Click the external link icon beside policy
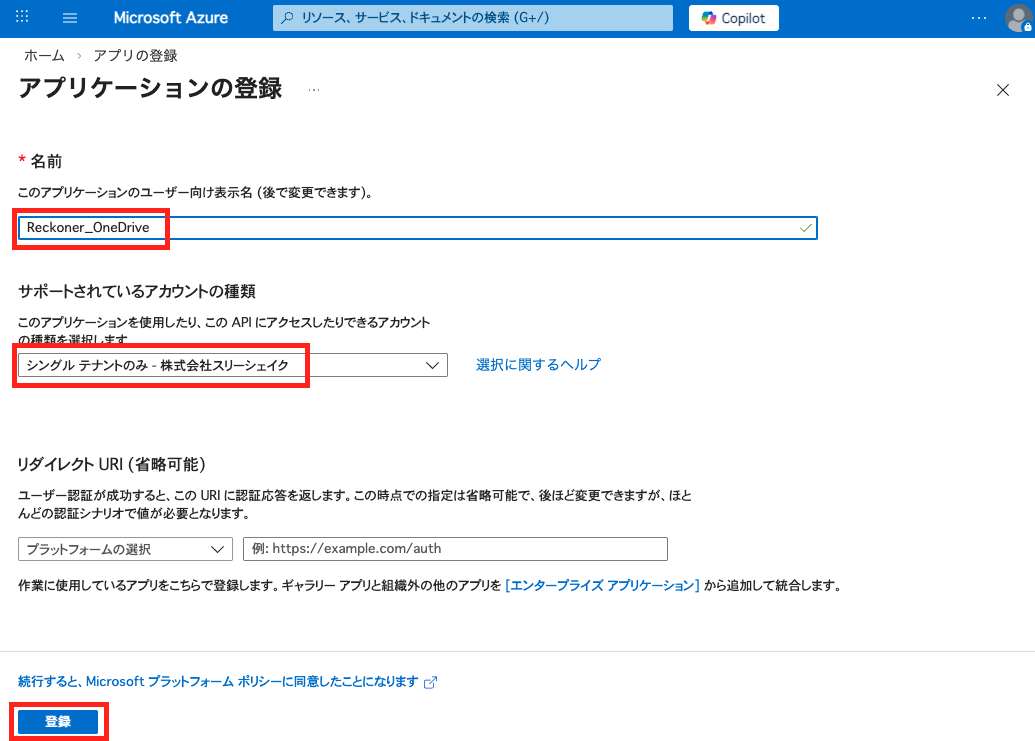Viewport: 1035px width, 741px height. (x=430, y=682)
